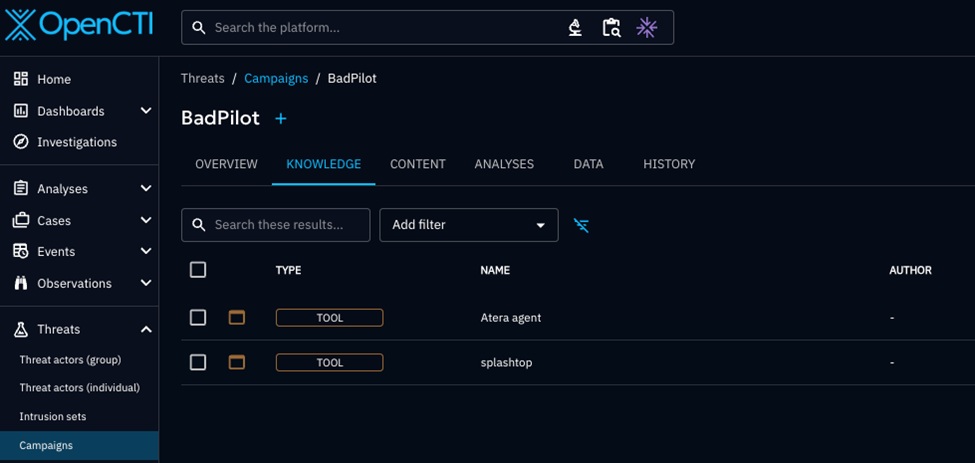The image size is (975, 463).
Task: Click the Cases briefcase icon
Action: coord(21,219)
